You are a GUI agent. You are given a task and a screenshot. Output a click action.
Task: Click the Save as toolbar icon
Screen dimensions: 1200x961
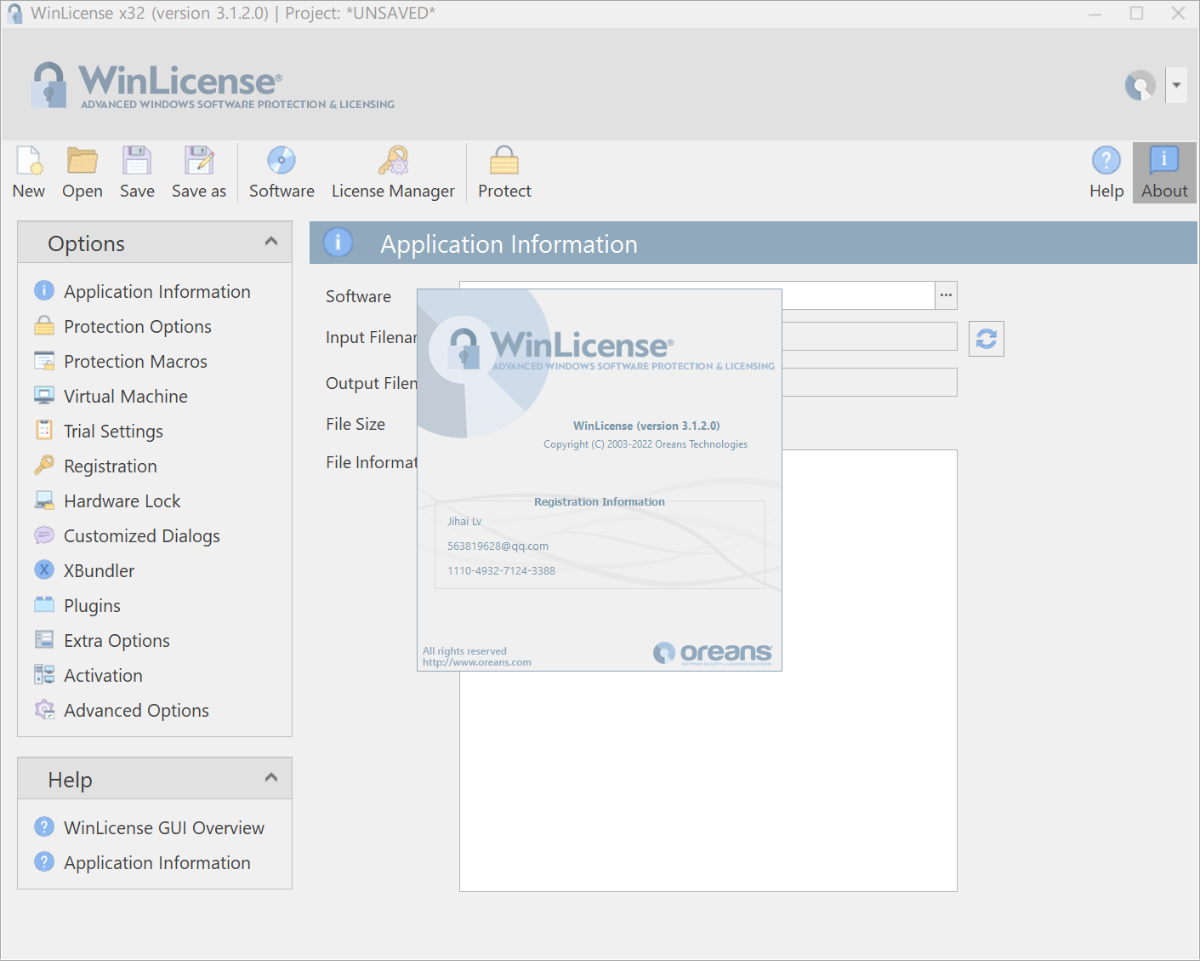[199, 161]
